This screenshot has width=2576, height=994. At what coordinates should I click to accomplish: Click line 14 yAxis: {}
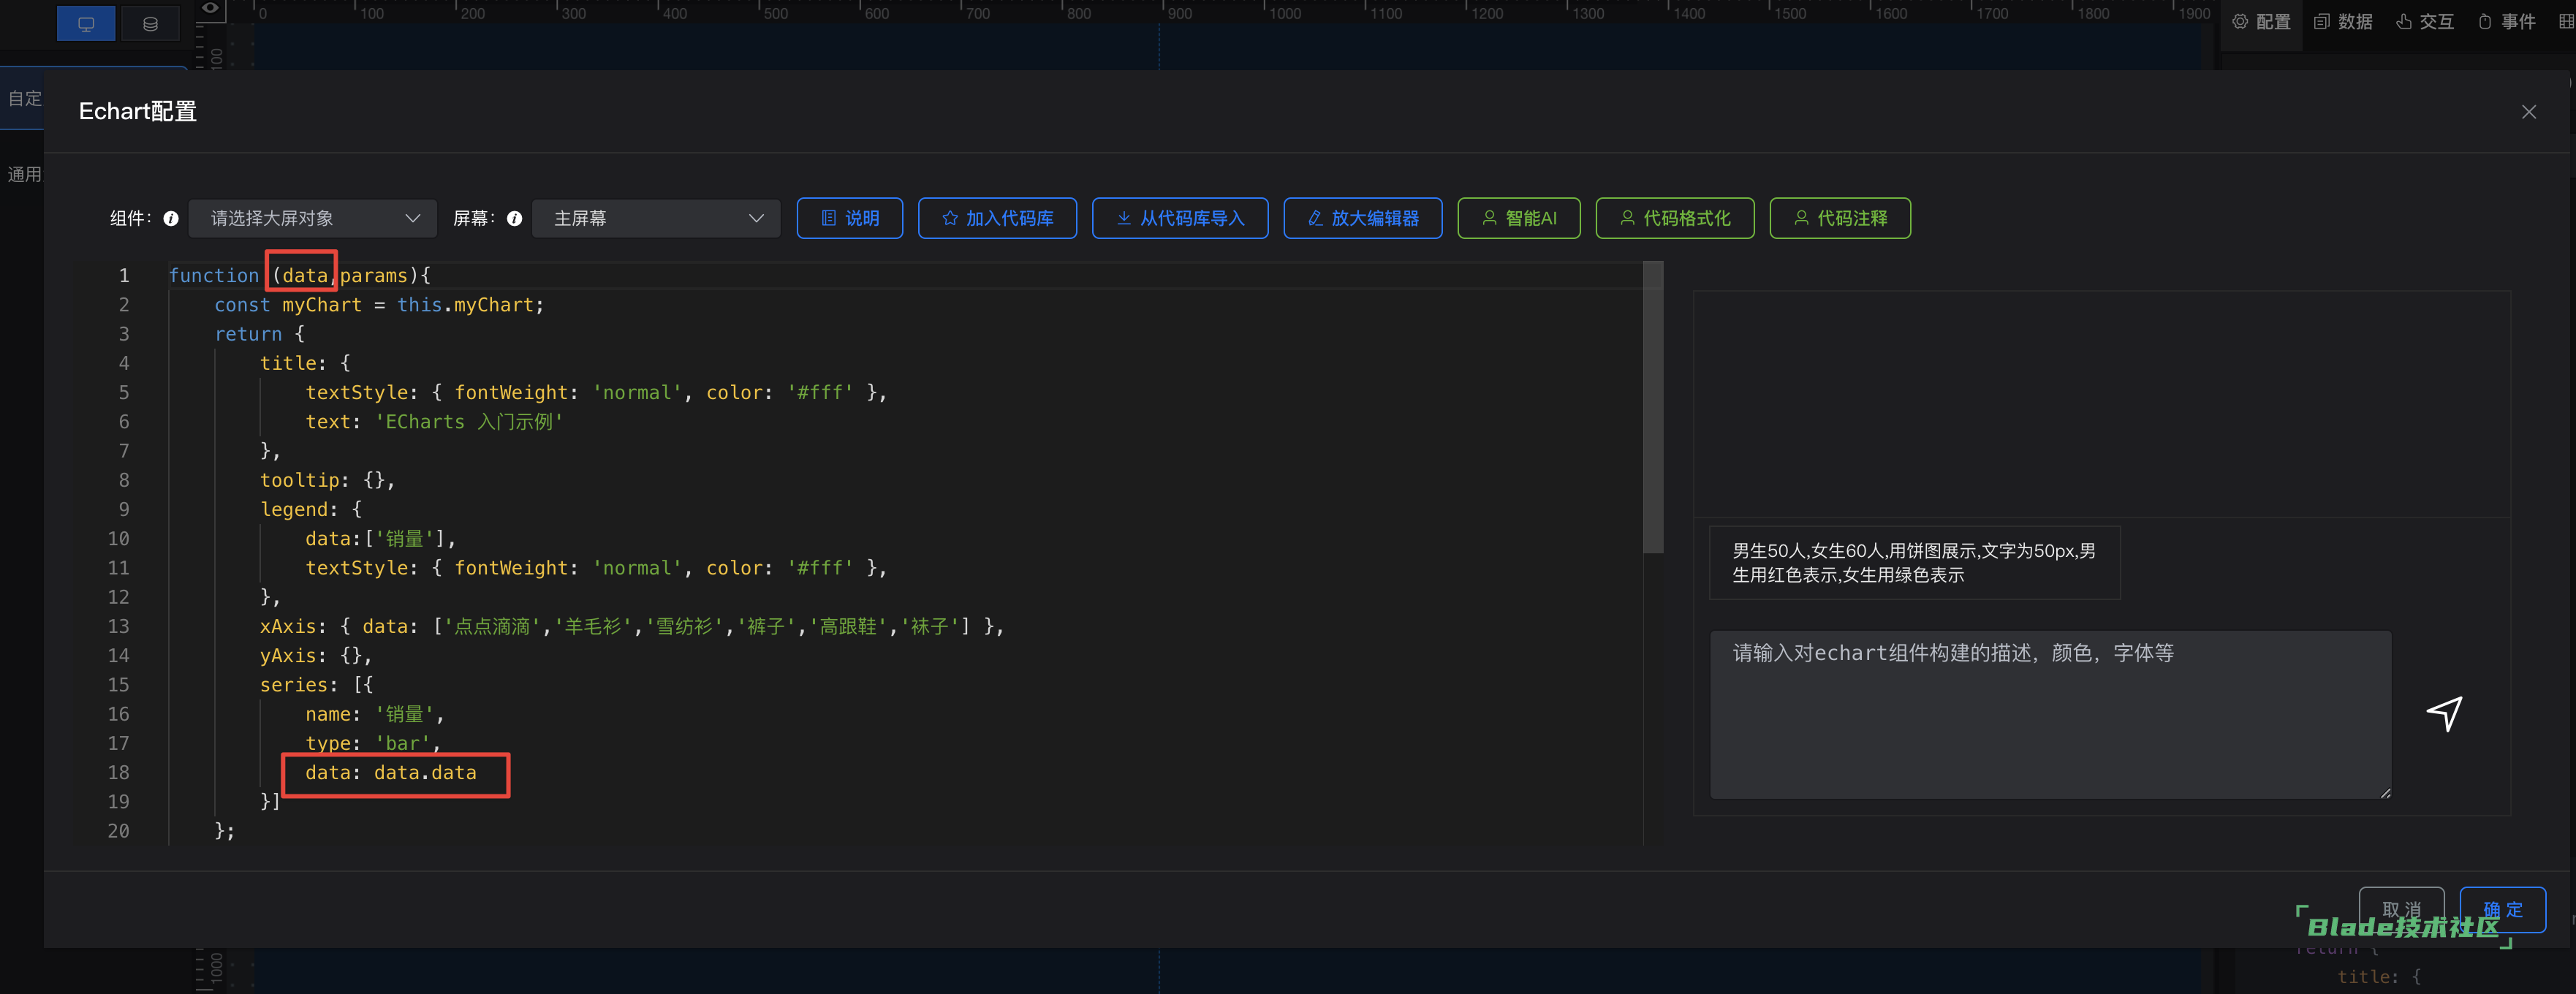tap(316, 656)
